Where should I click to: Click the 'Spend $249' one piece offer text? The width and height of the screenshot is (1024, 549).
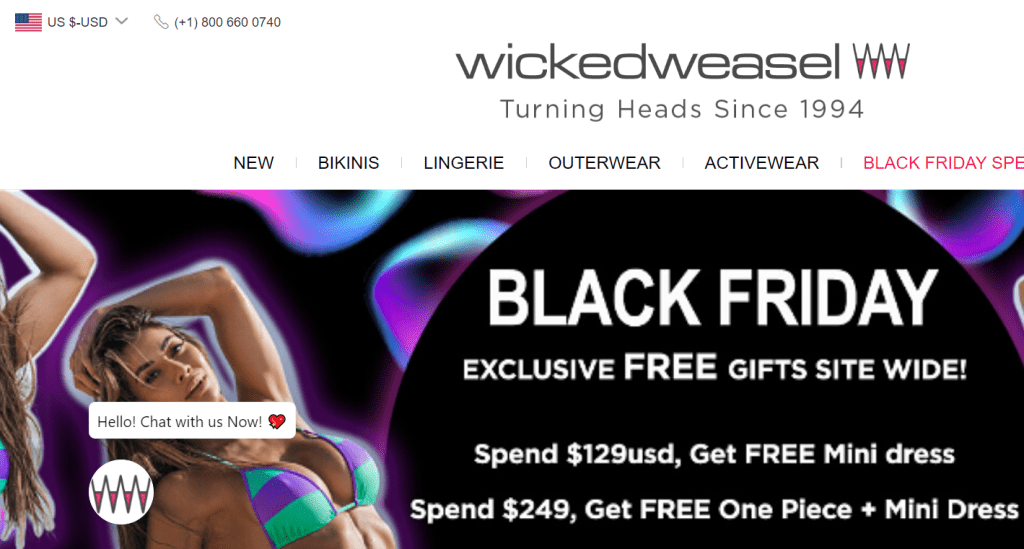point(714,509)
